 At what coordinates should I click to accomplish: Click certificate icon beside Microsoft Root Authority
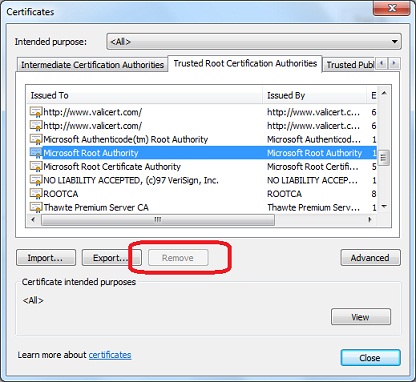pos(36,153)
